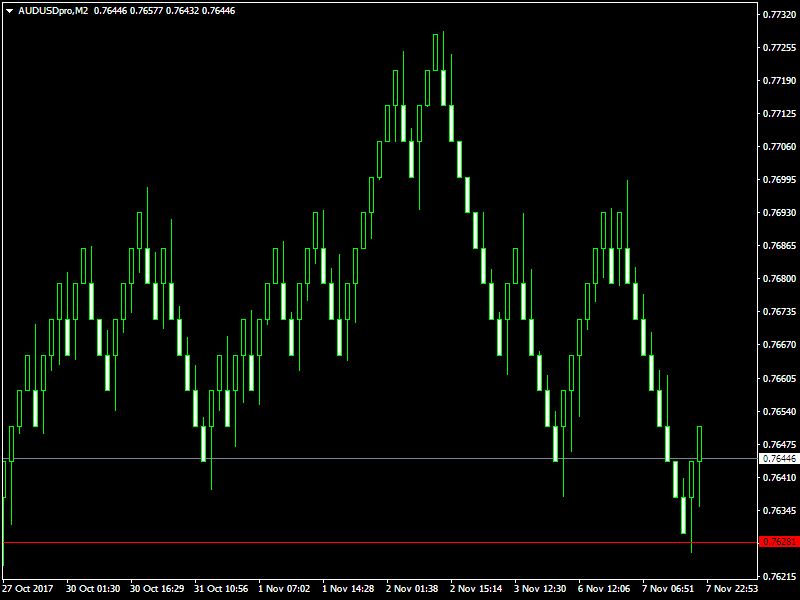Image resolution: width=800 pixels, height=600 pixels.
Task: Click the 0.76410 price scale value
Action: click(x=779, y=478)
